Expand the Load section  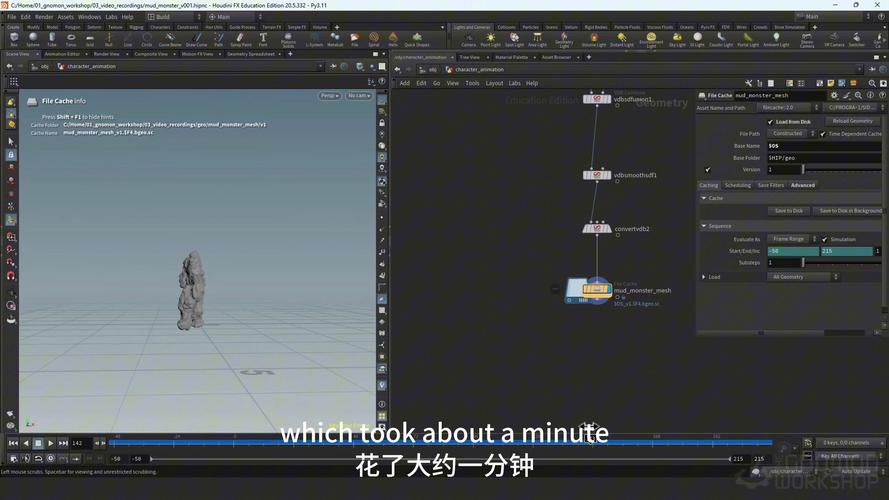(x=704, y=277)
